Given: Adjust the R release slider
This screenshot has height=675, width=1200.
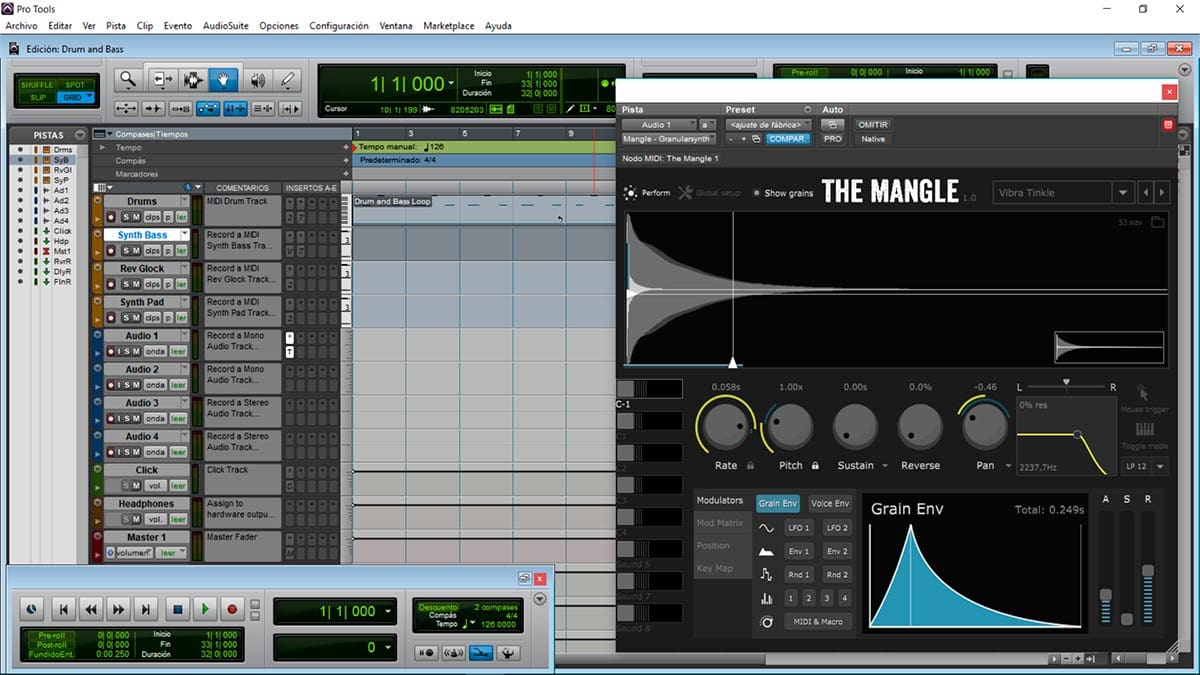Looking at the screenshot, I should [x=1148, y=571].
